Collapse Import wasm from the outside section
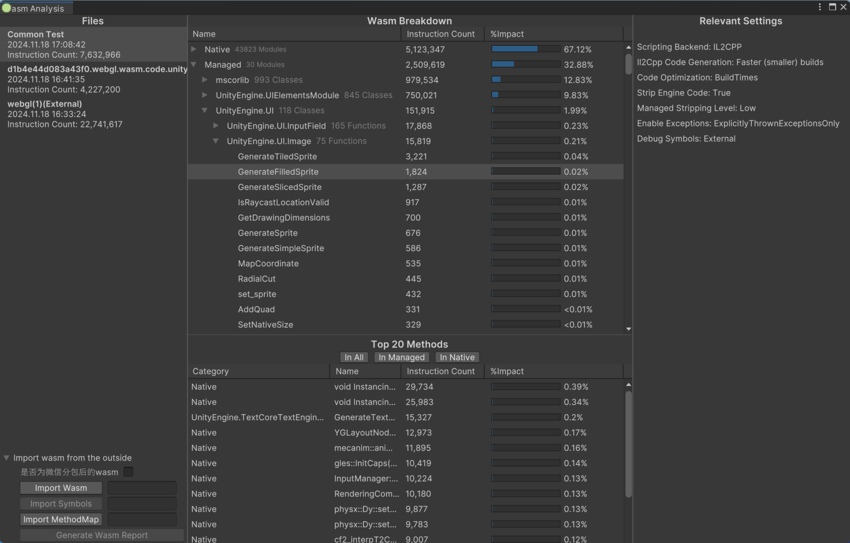Viewport: 850px width, 543px height. [7, 458]
